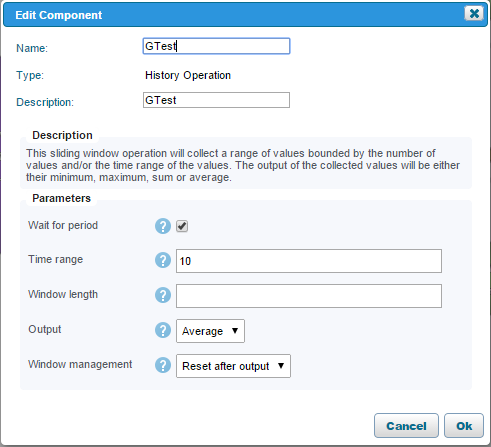Confirm changes with the Ok button
The width and height of the screenshot is (491, 447).
(464, 426)
